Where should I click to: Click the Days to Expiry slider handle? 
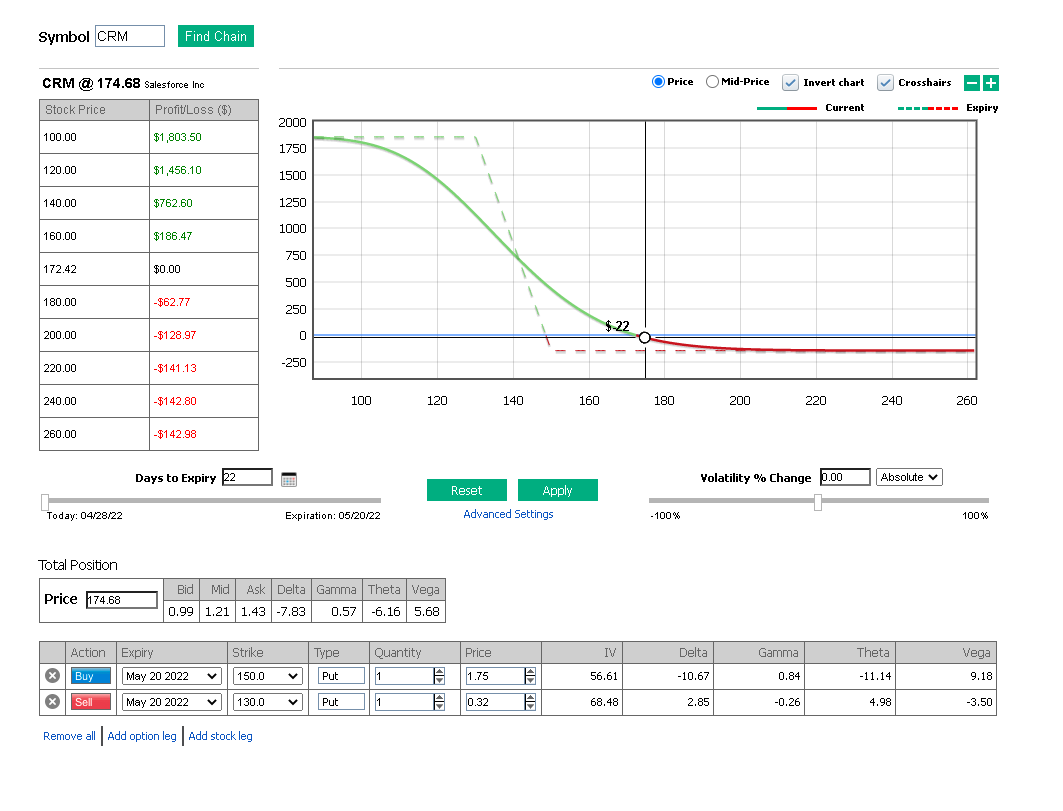point(45,502)
